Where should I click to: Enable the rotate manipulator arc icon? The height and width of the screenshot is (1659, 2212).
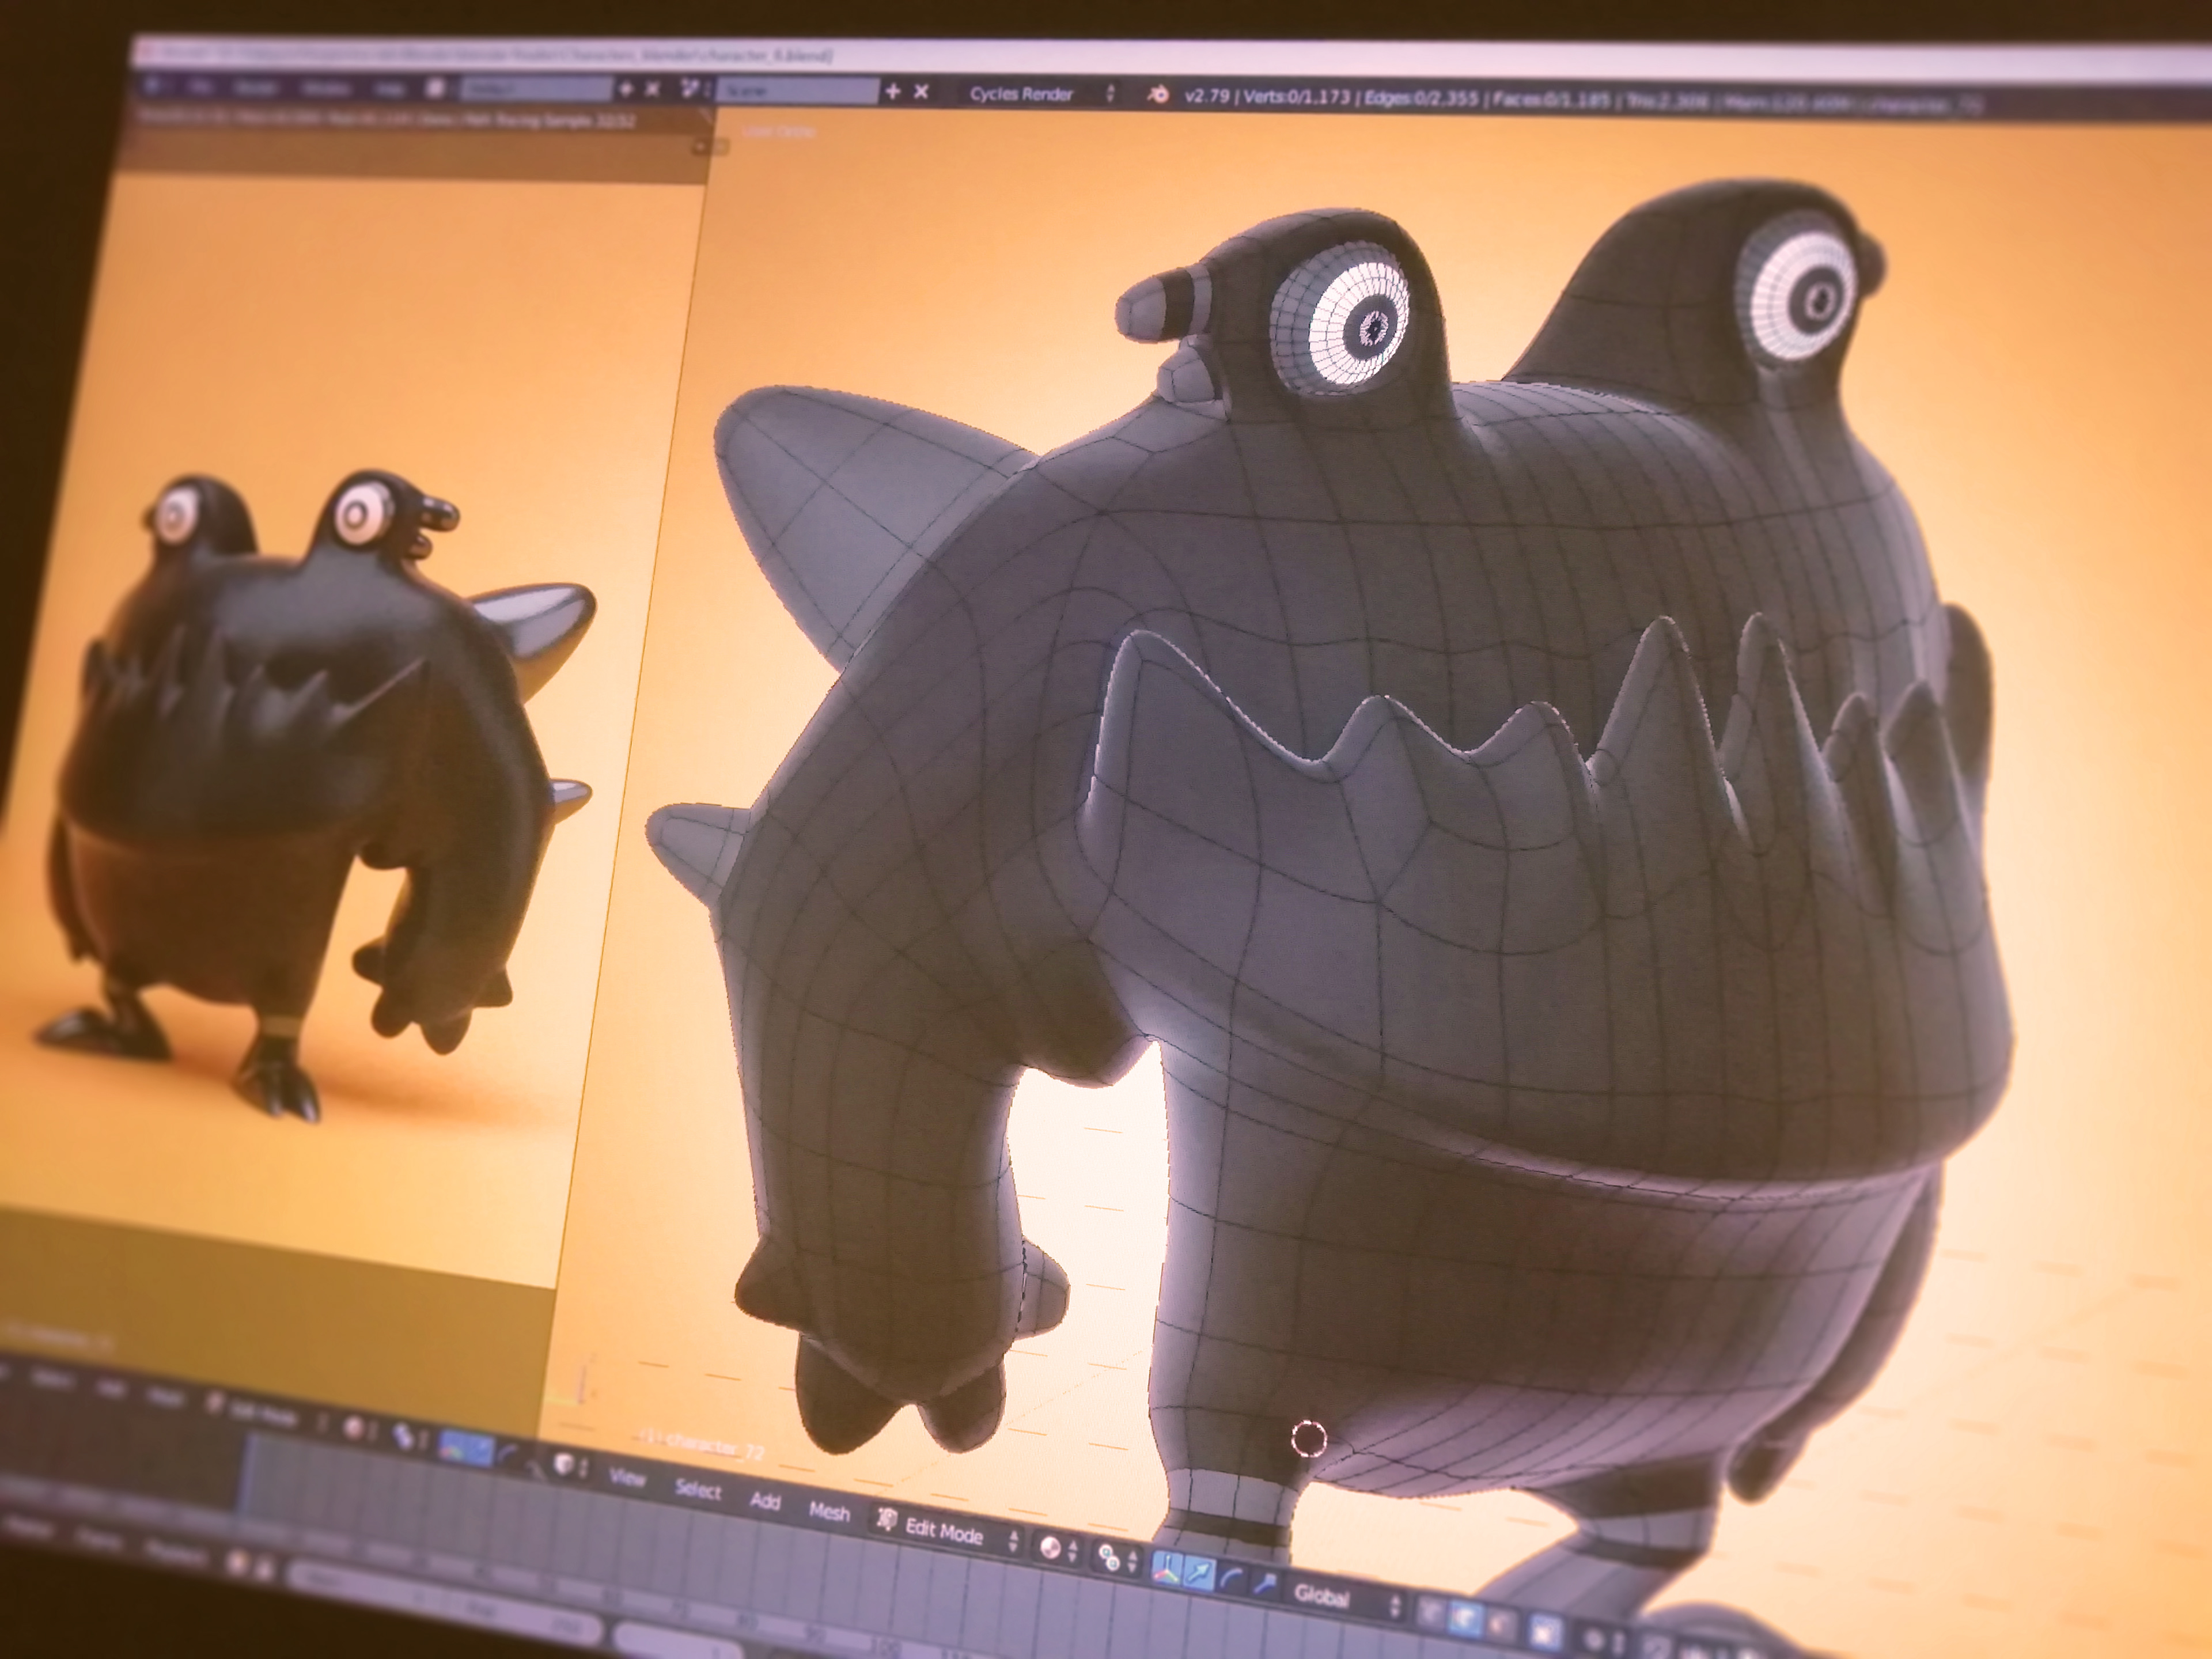click(1232, 1579)
